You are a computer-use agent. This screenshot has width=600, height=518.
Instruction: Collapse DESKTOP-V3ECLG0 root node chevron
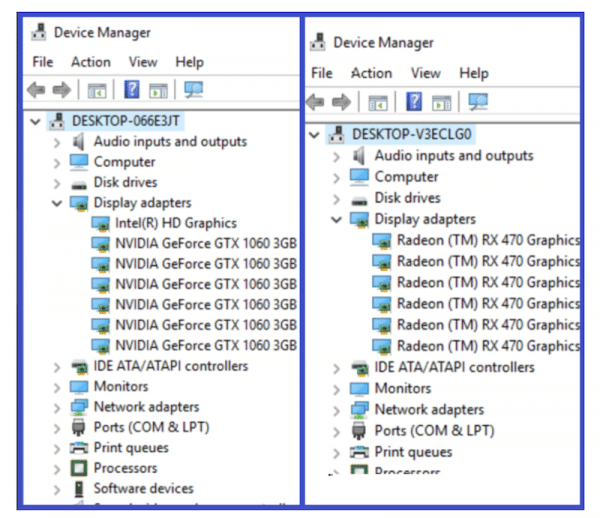314,135
